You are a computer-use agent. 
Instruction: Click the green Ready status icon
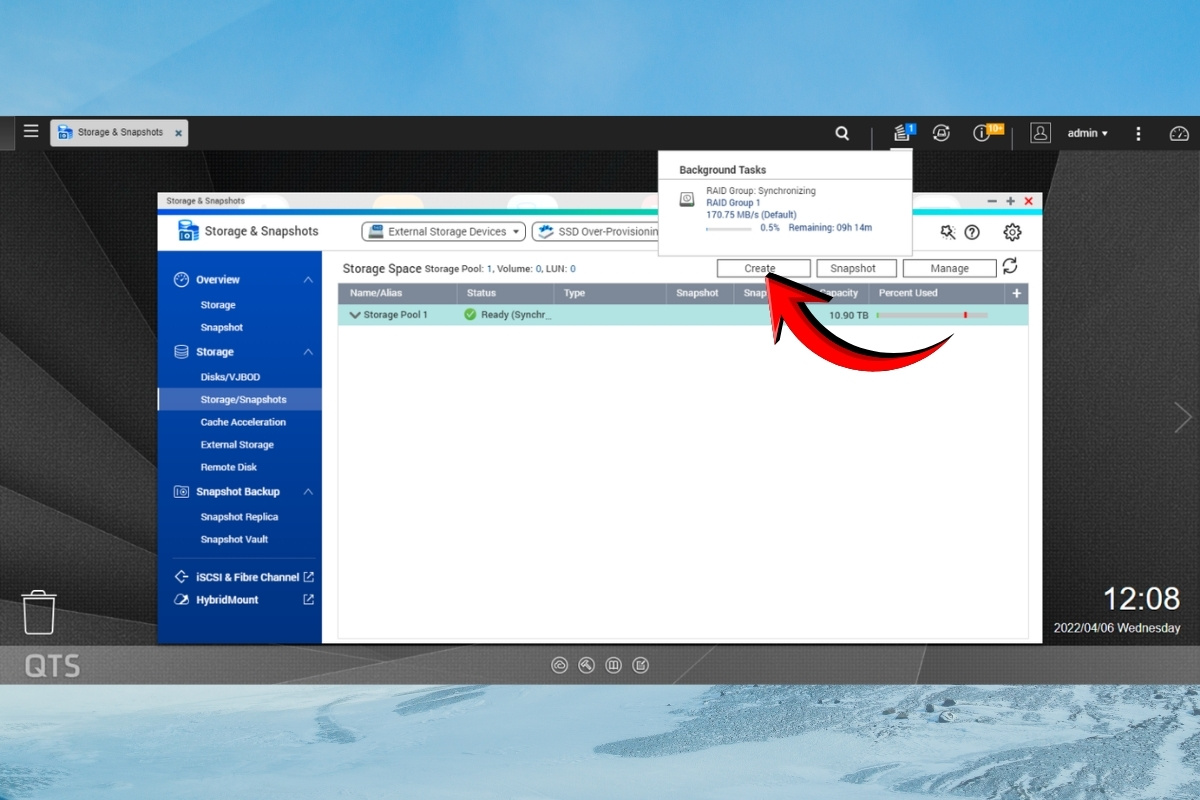[x=470, y=314]
